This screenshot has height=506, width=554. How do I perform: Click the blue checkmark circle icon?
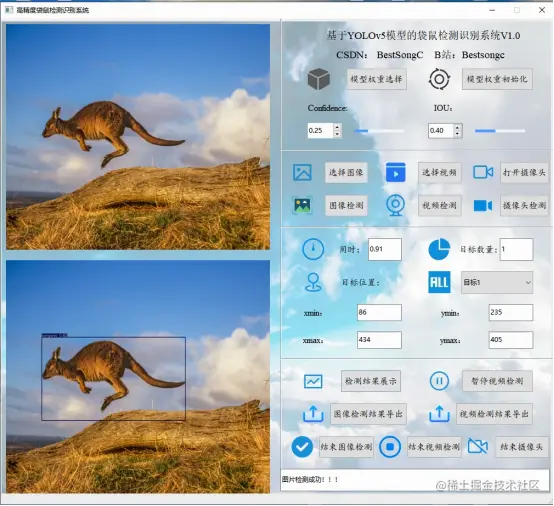302,447
